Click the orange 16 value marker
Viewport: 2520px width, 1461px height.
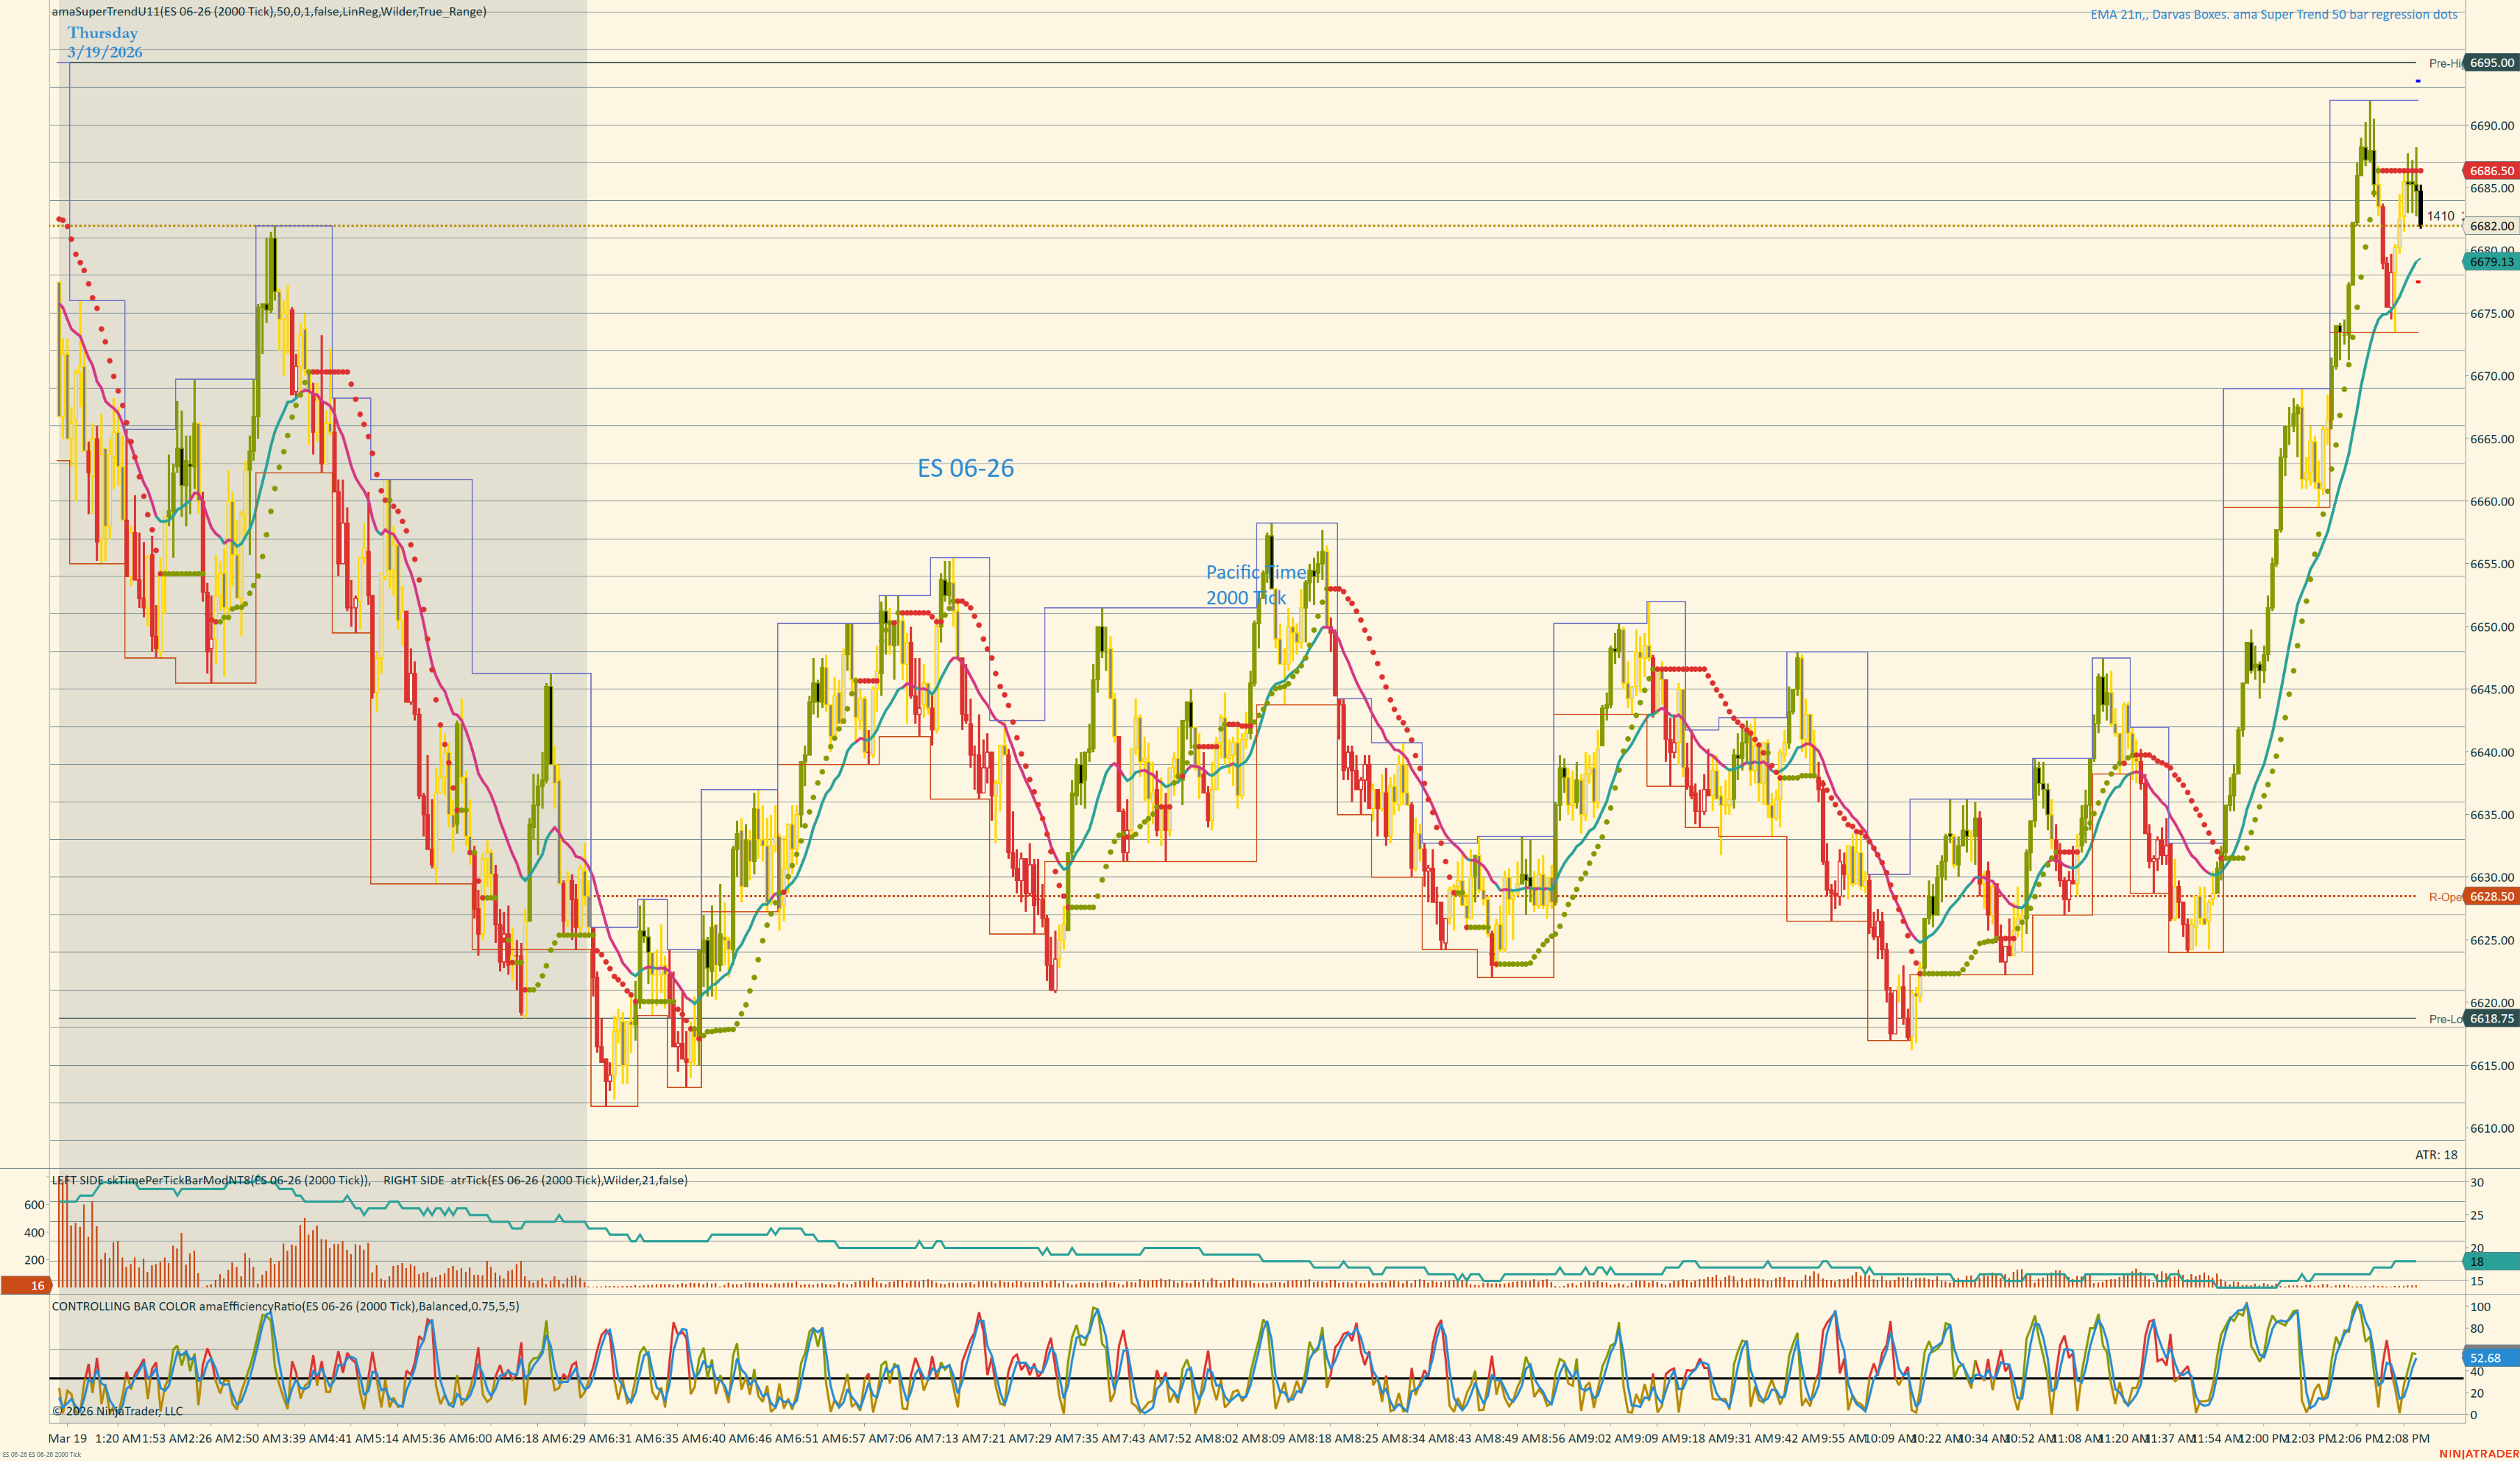click(26, 1286)
